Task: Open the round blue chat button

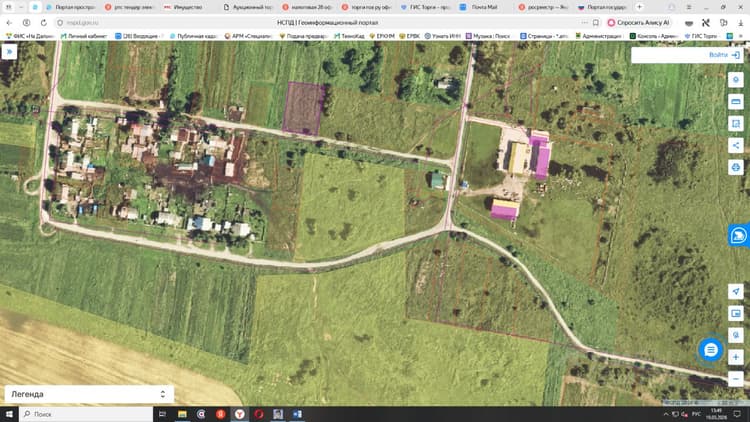Action: tap(710, 350)
